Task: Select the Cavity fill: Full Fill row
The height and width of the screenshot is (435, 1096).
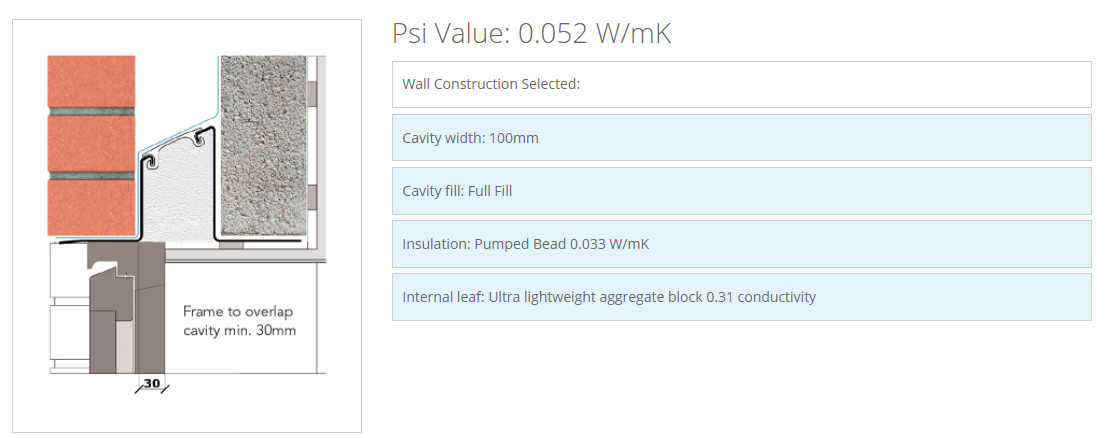Action: [x=741, y=191]
